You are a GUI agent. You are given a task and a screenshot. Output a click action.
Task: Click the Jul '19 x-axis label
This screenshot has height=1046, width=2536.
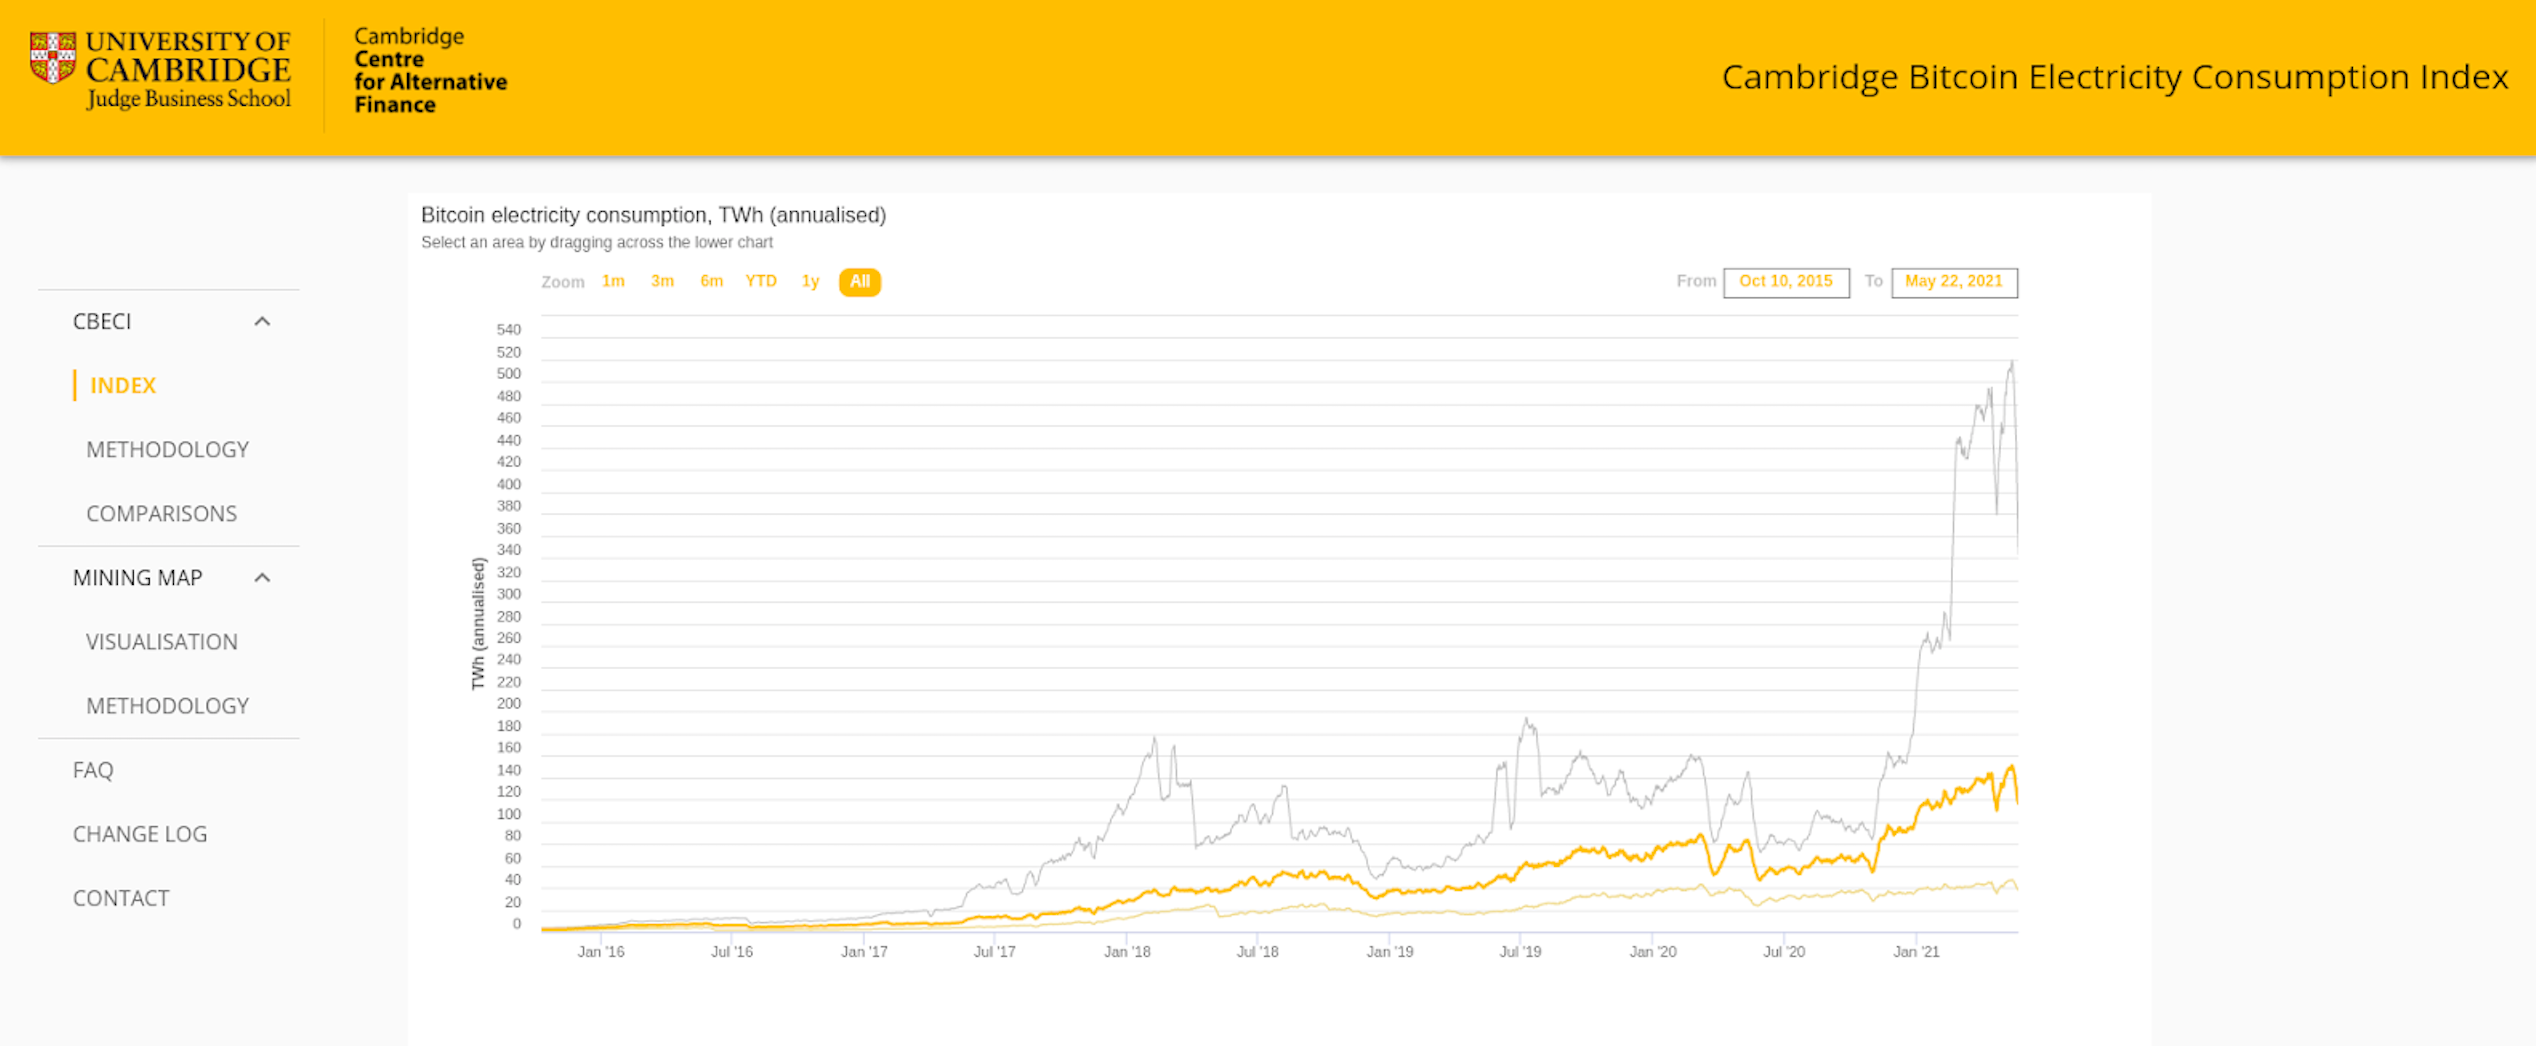tap(1520, 951)
